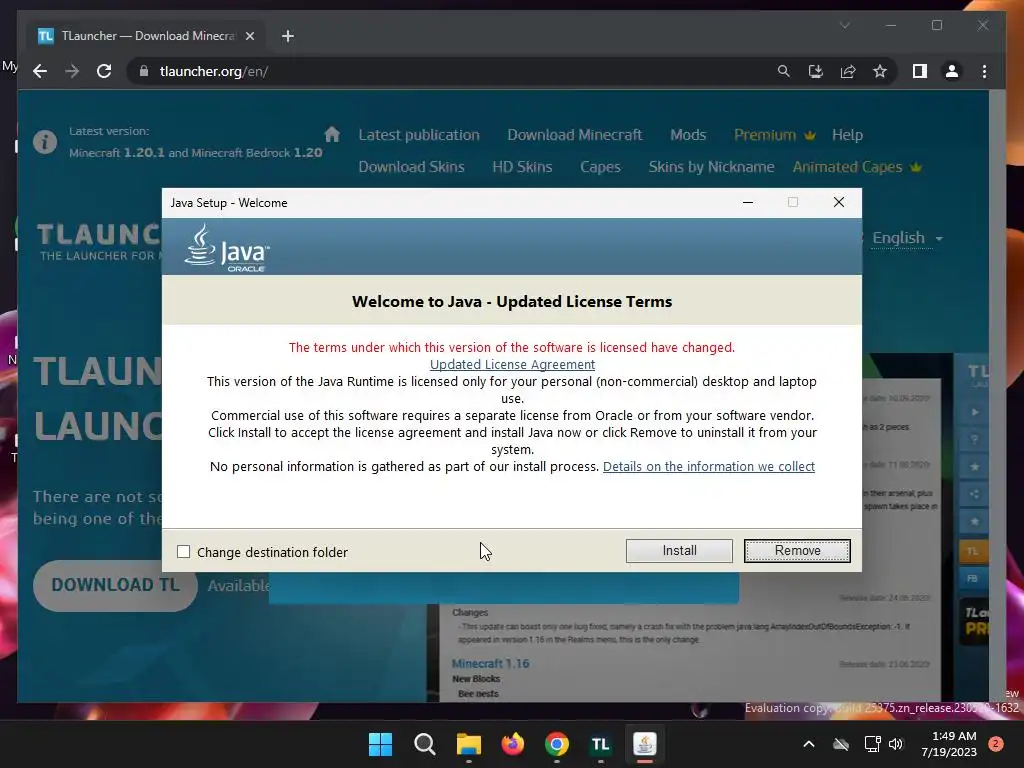Screen dimensions: 1024x768
Task: Click the zoom magnifier icon in address bar
Action: click(784, 71)
